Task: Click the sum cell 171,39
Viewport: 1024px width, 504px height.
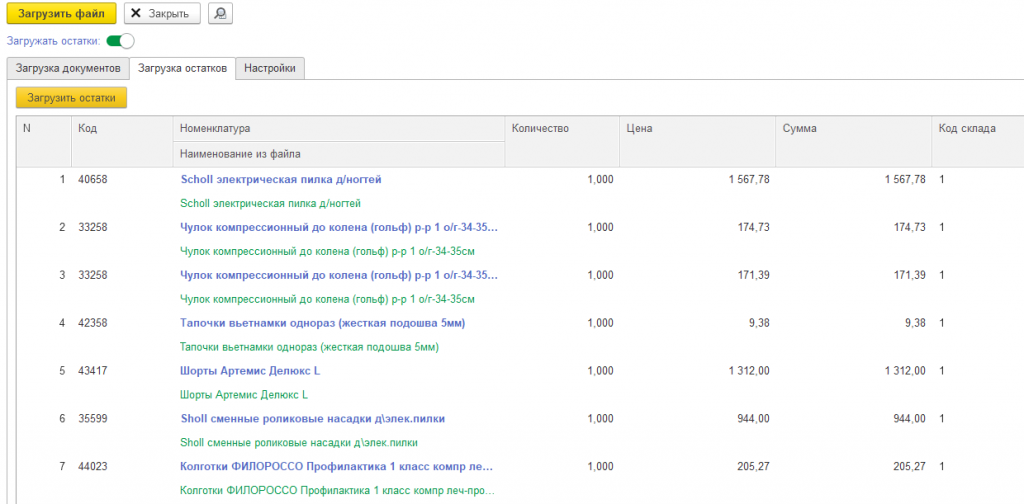Action: point(910,275)
